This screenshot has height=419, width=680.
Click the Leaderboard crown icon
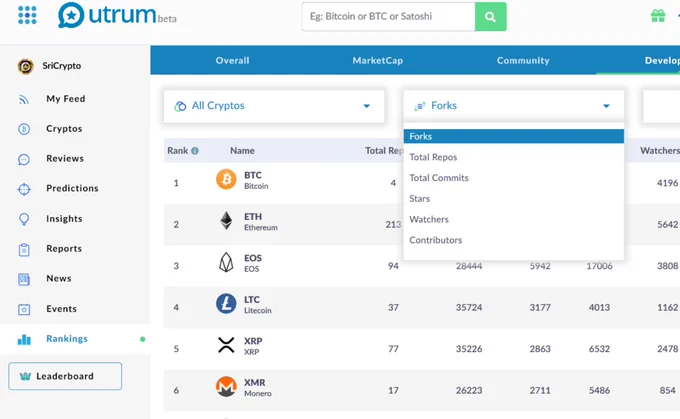coord(25,376)
